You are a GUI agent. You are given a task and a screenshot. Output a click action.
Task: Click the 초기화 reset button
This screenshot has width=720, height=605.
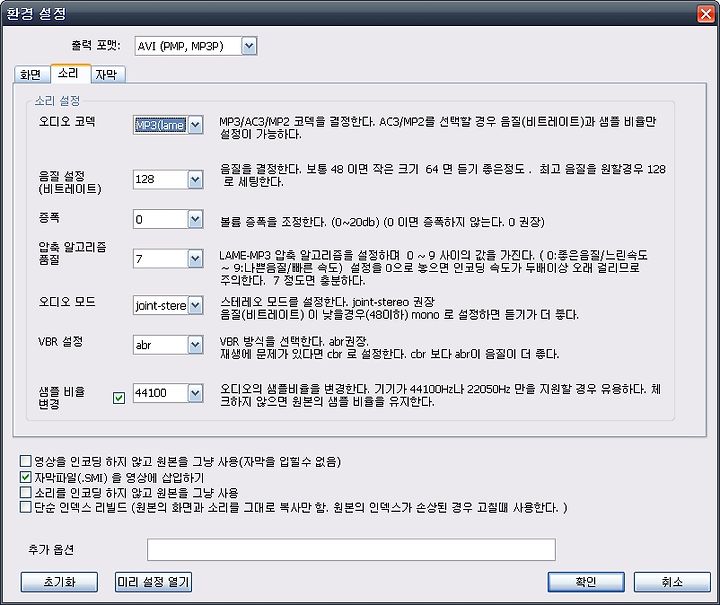(x=59, y=582)
